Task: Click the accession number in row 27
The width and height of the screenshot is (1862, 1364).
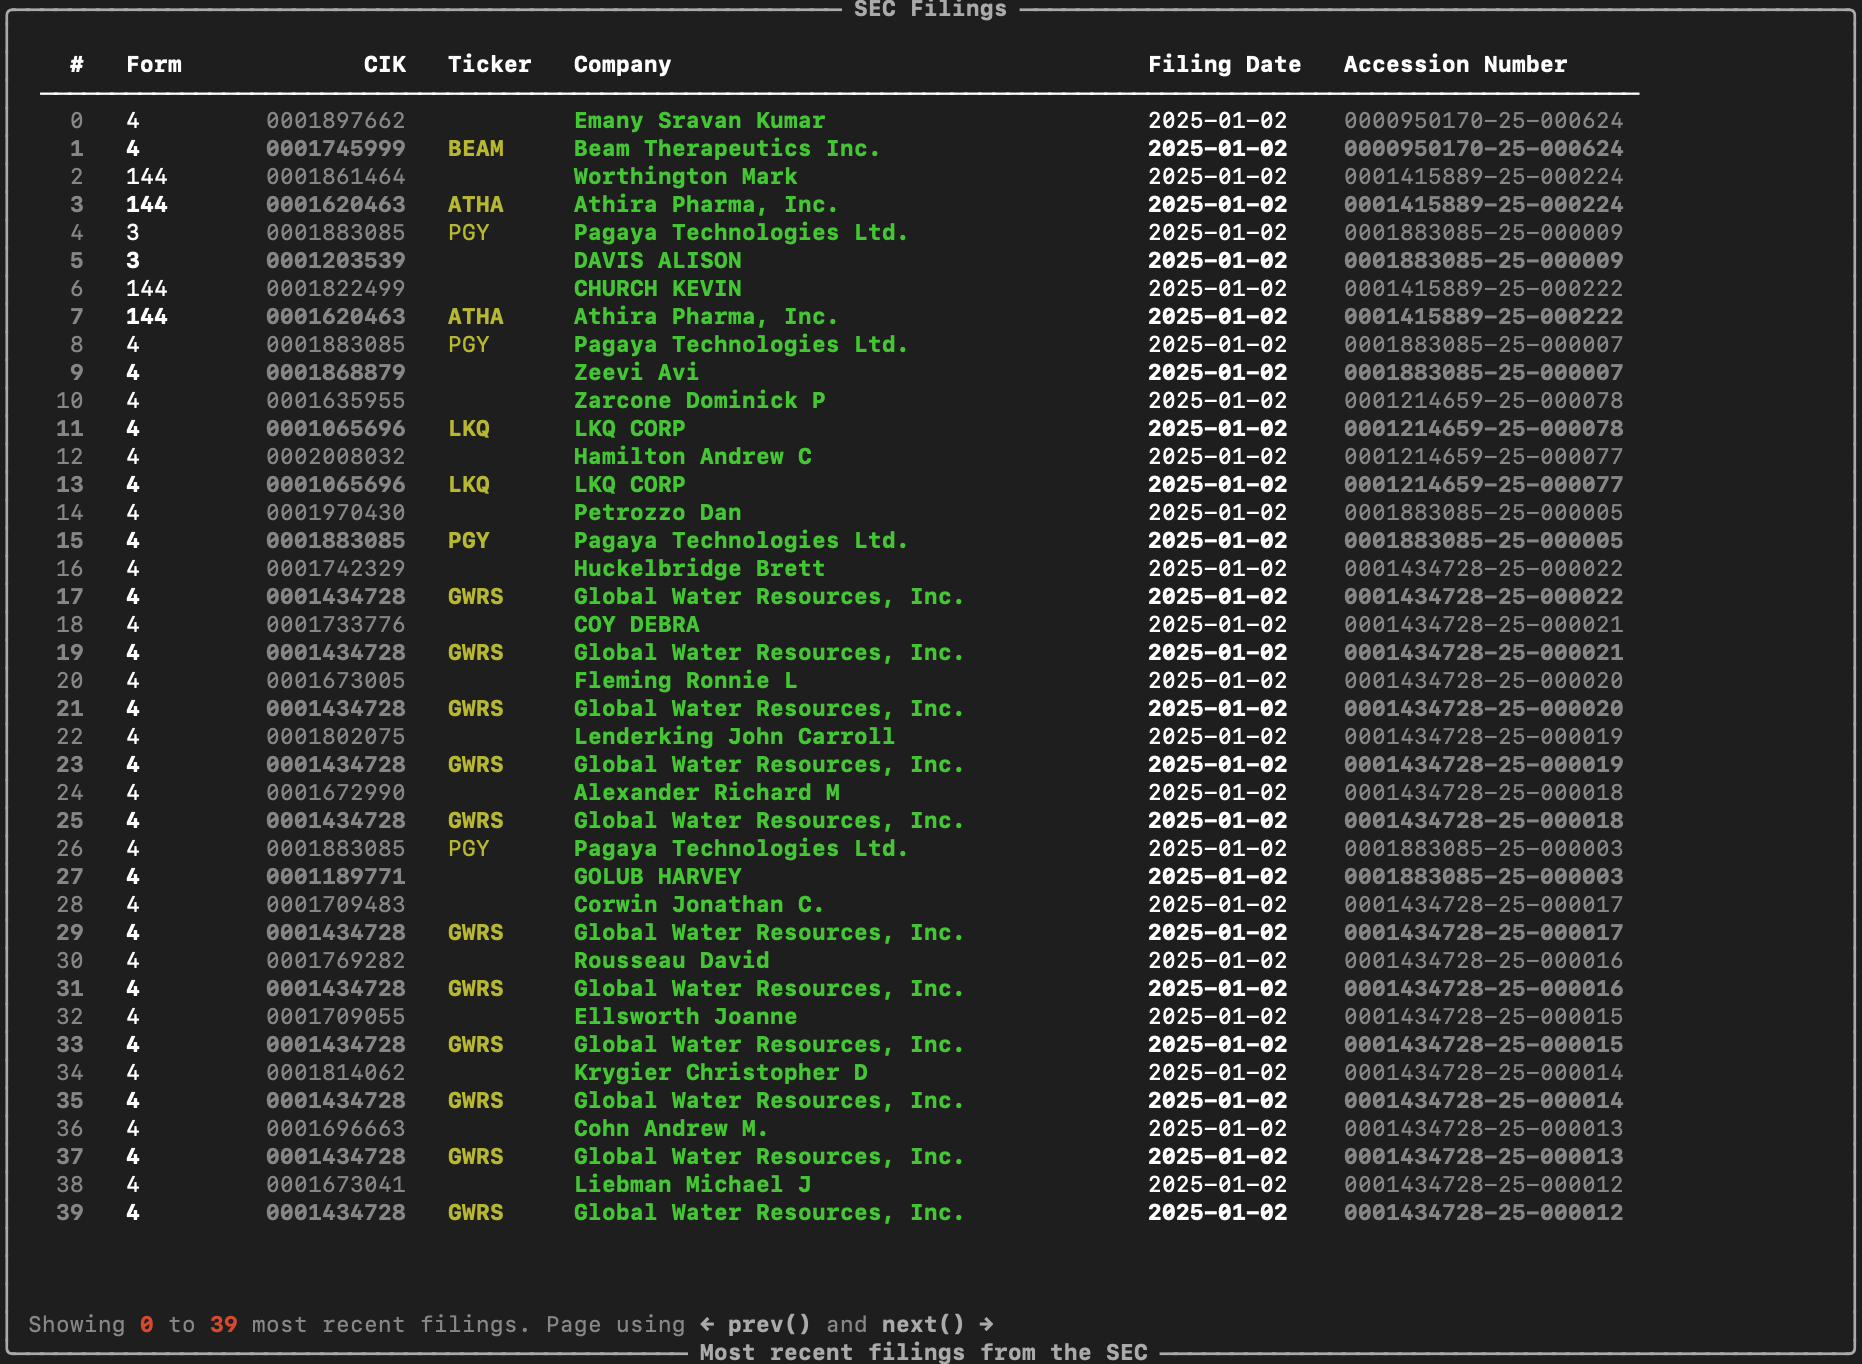Action: 1483,876
